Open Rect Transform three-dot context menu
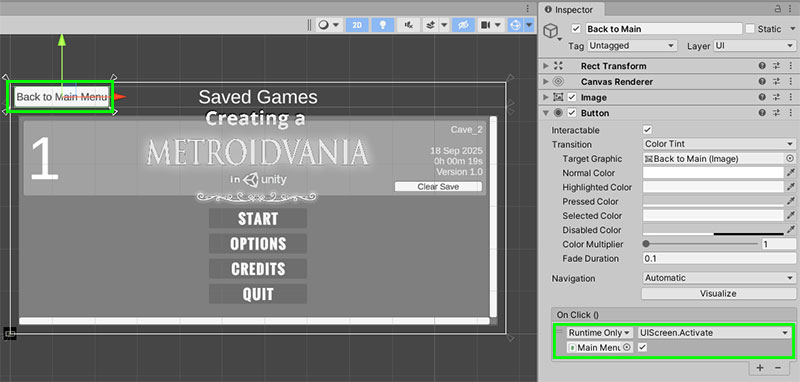 point(791,66)
